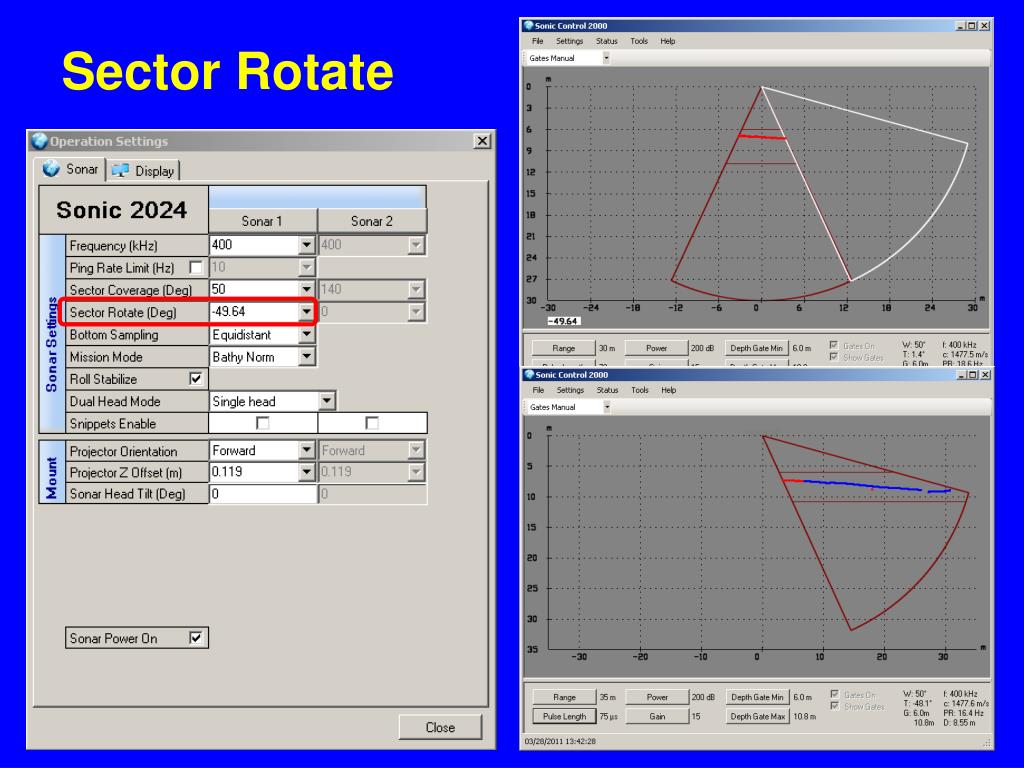Screen dimensions: 1024x768
Task: Click the Sonar Head Tilt input field
Action: (x=263, y=494)
